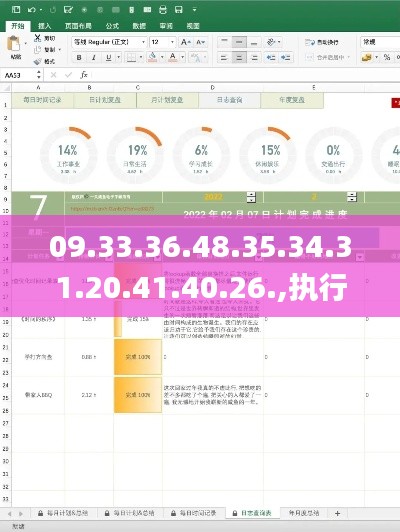
Task: Click the Percent Style icon
Action: pos(387,57)
